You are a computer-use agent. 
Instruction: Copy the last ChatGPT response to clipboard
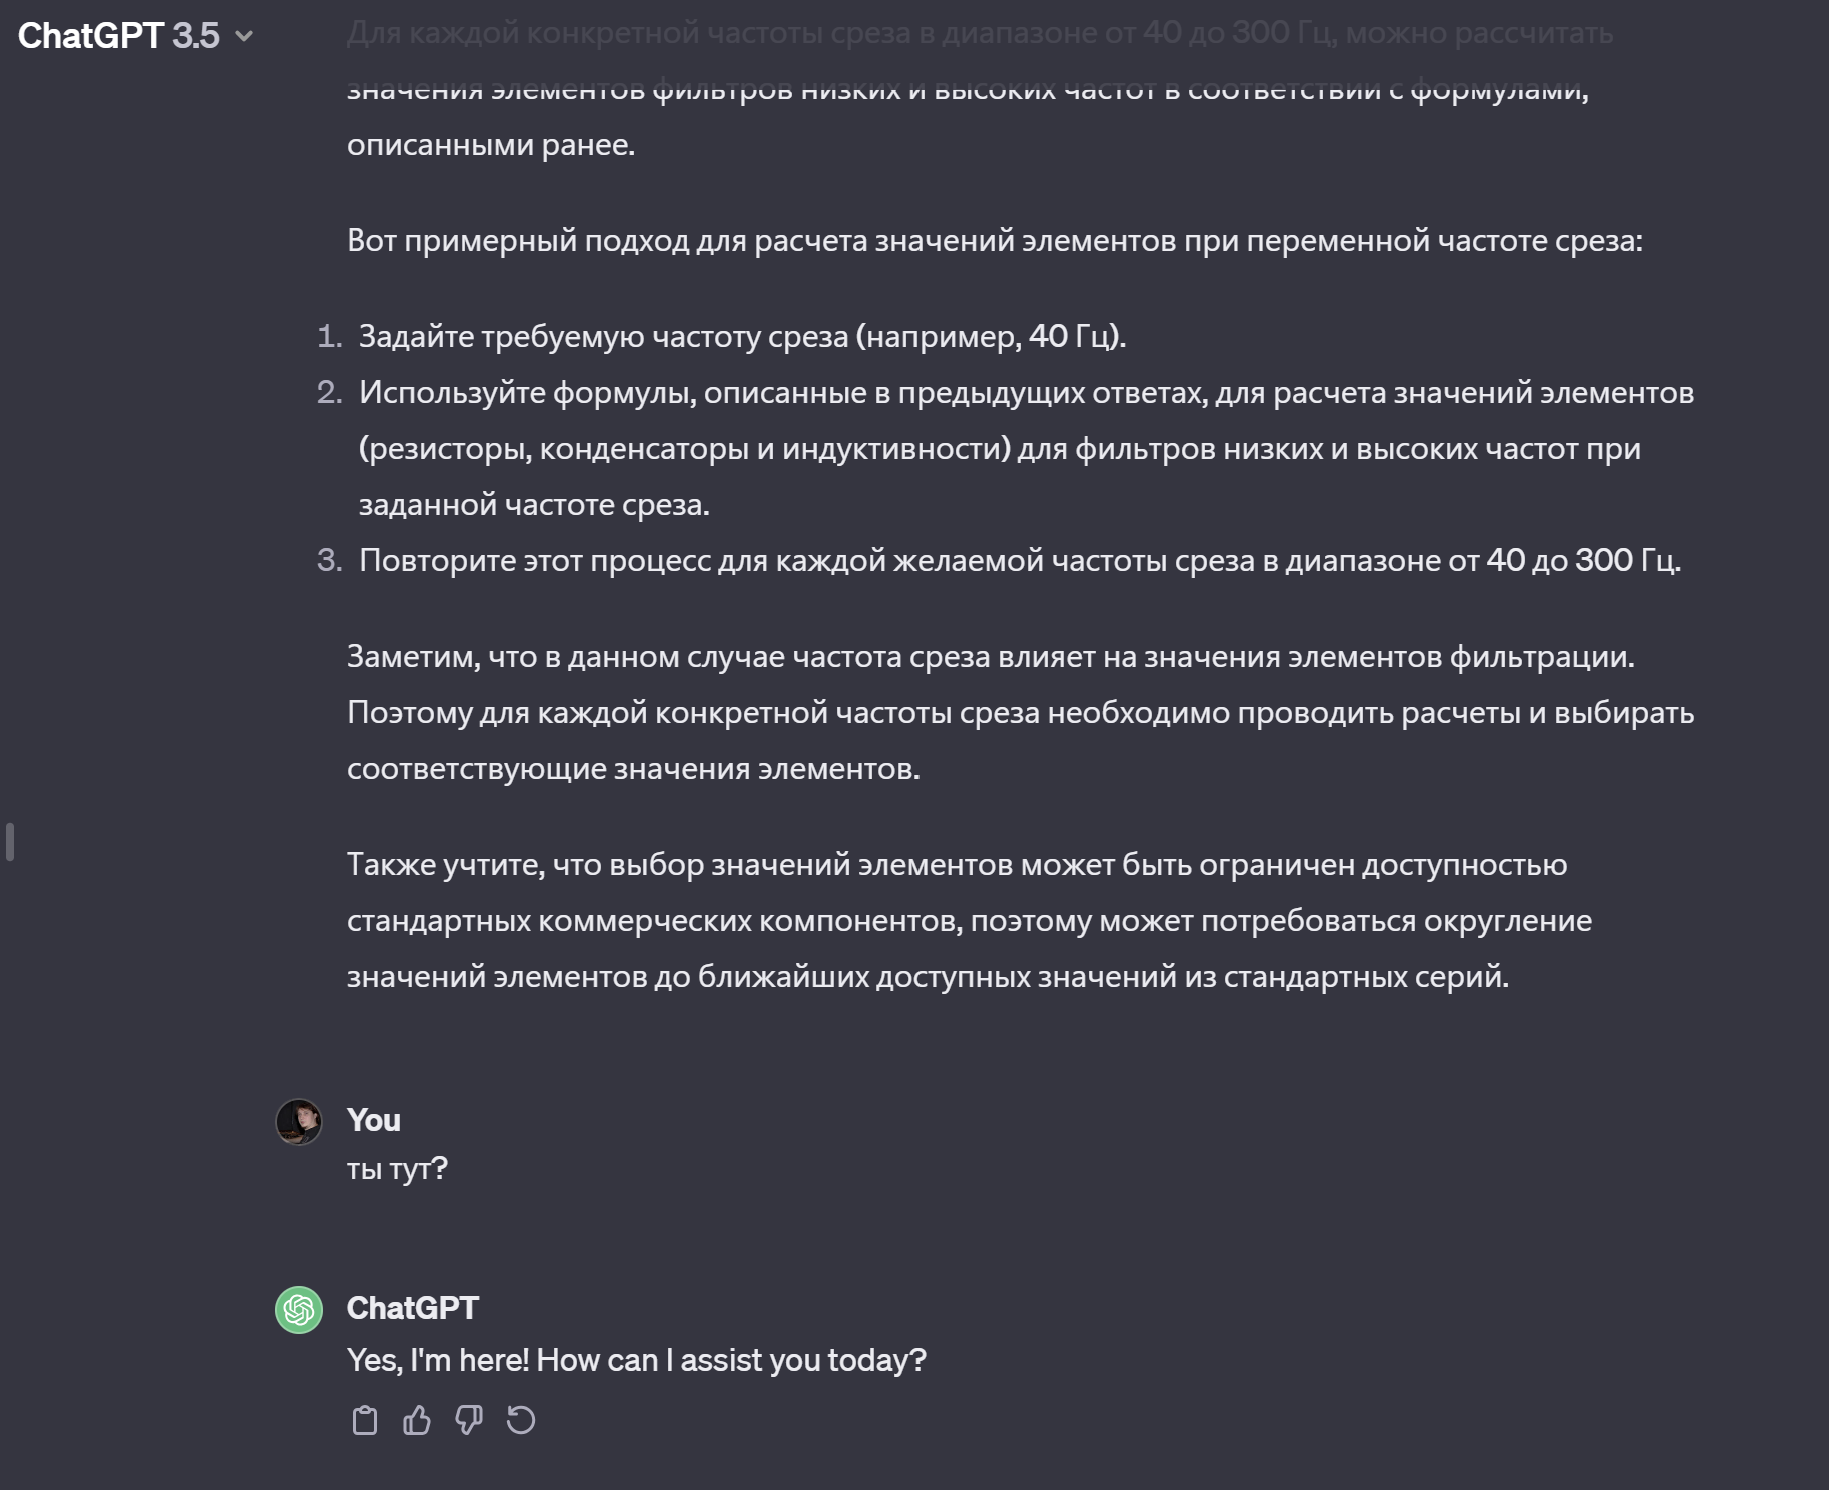[365, 1420]
